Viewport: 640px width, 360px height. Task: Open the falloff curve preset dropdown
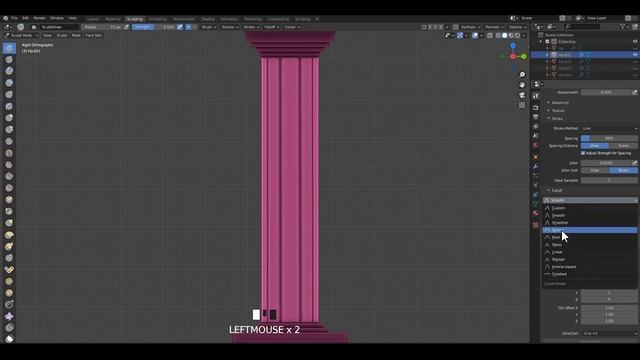pos(590,200)
